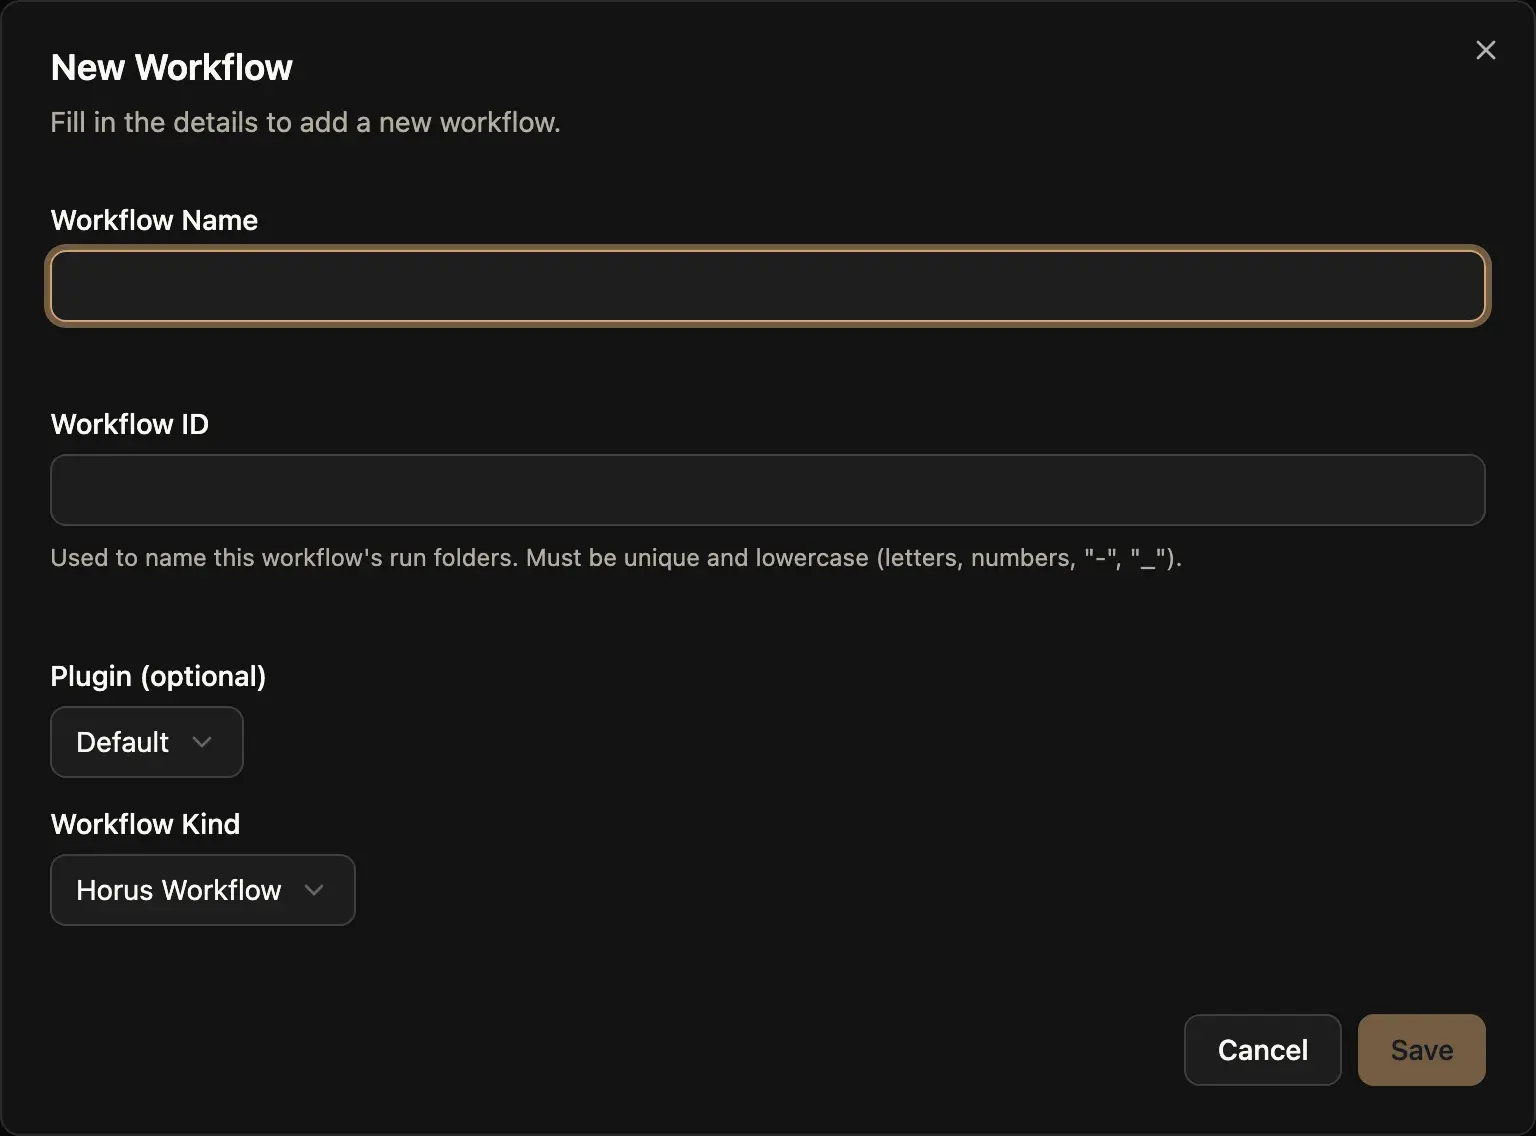1536x1136 pixels.
Task: Click the 'Workflow ID' label
Action: tap(130, 424)
